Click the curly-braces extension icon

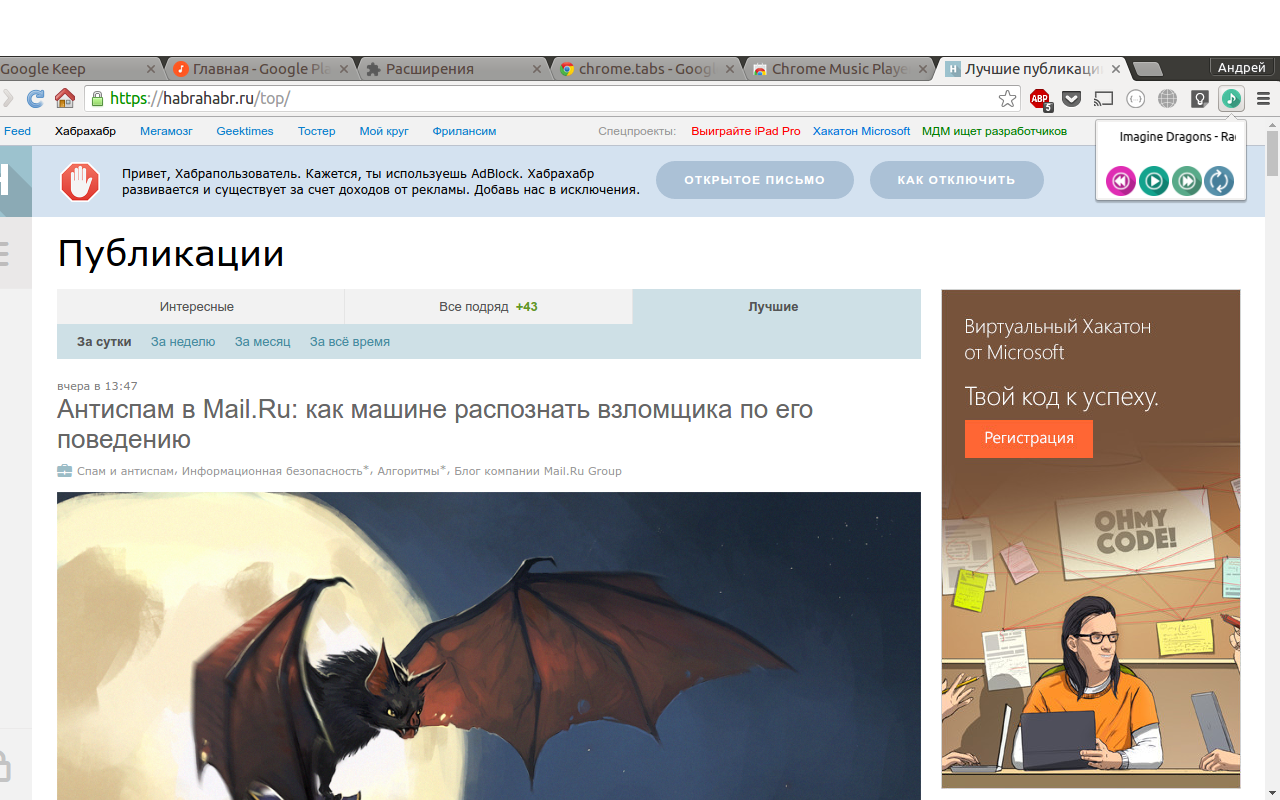point(1135,99)
